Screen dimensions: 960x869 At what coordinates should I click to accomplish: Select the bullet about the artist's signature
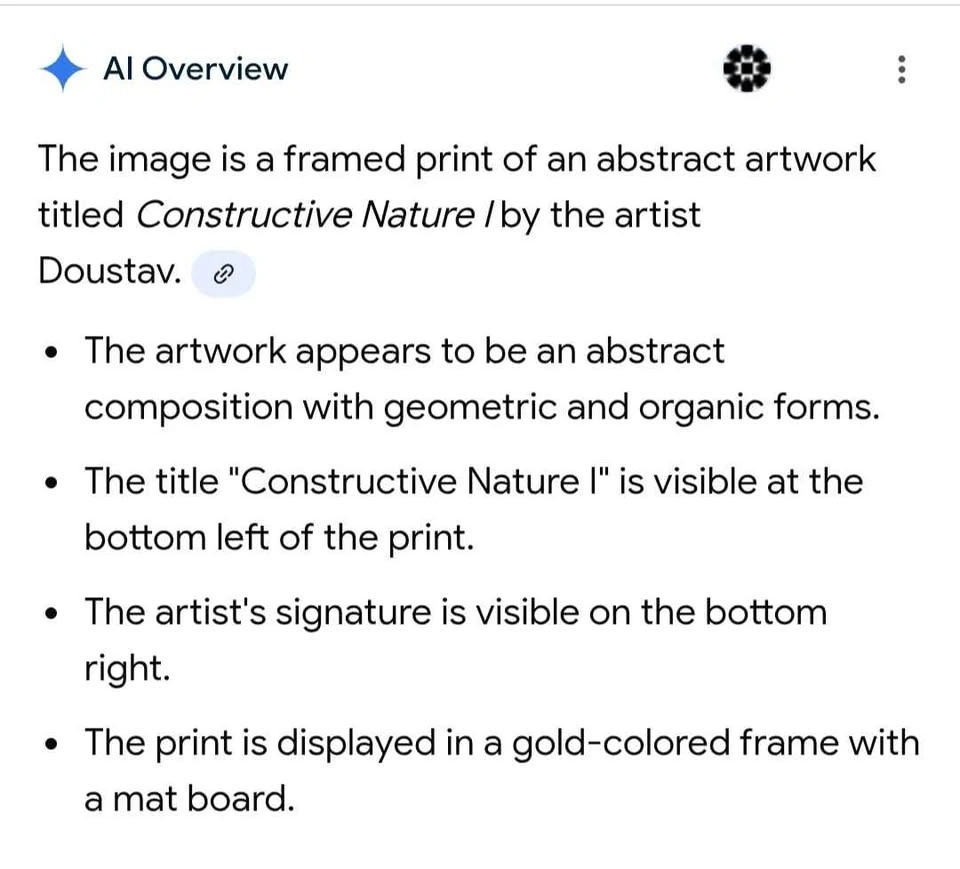[455, 611]
